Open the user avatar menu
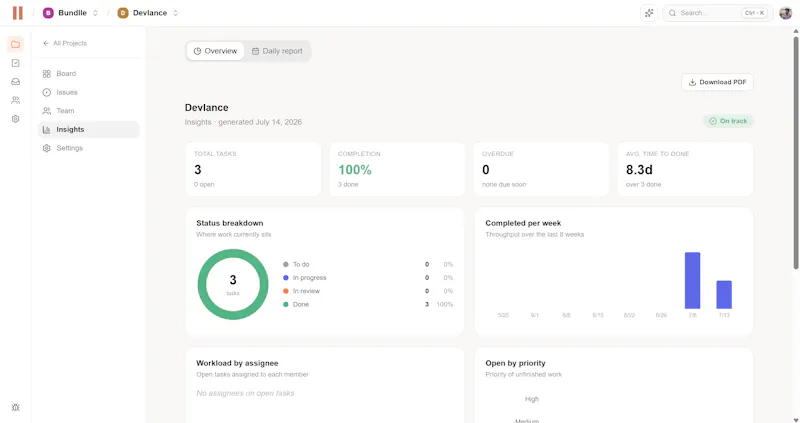Image resolution: width=800 pixels, height=423 pixels. tap(785, 13)
